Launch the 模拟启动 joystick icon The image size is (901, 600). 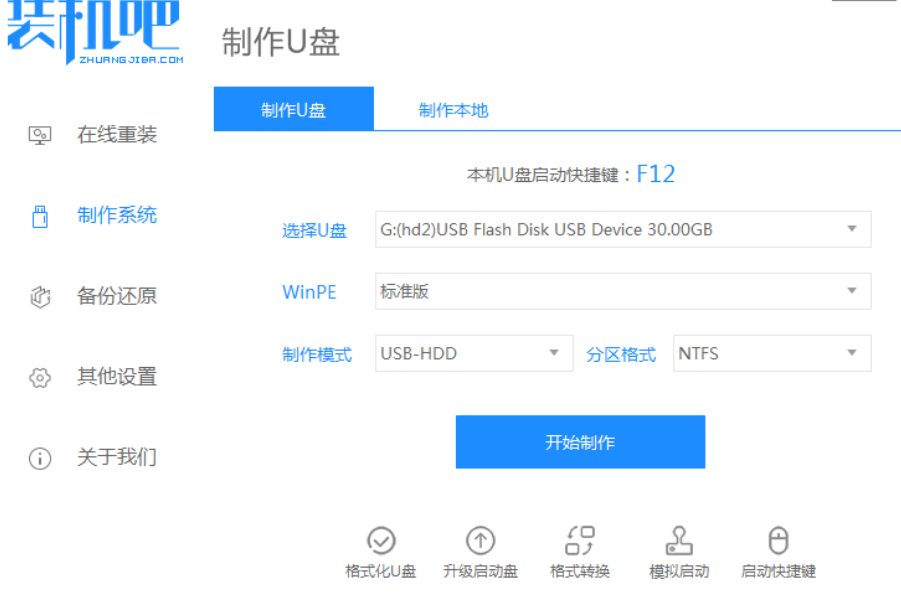click(679, 541)
